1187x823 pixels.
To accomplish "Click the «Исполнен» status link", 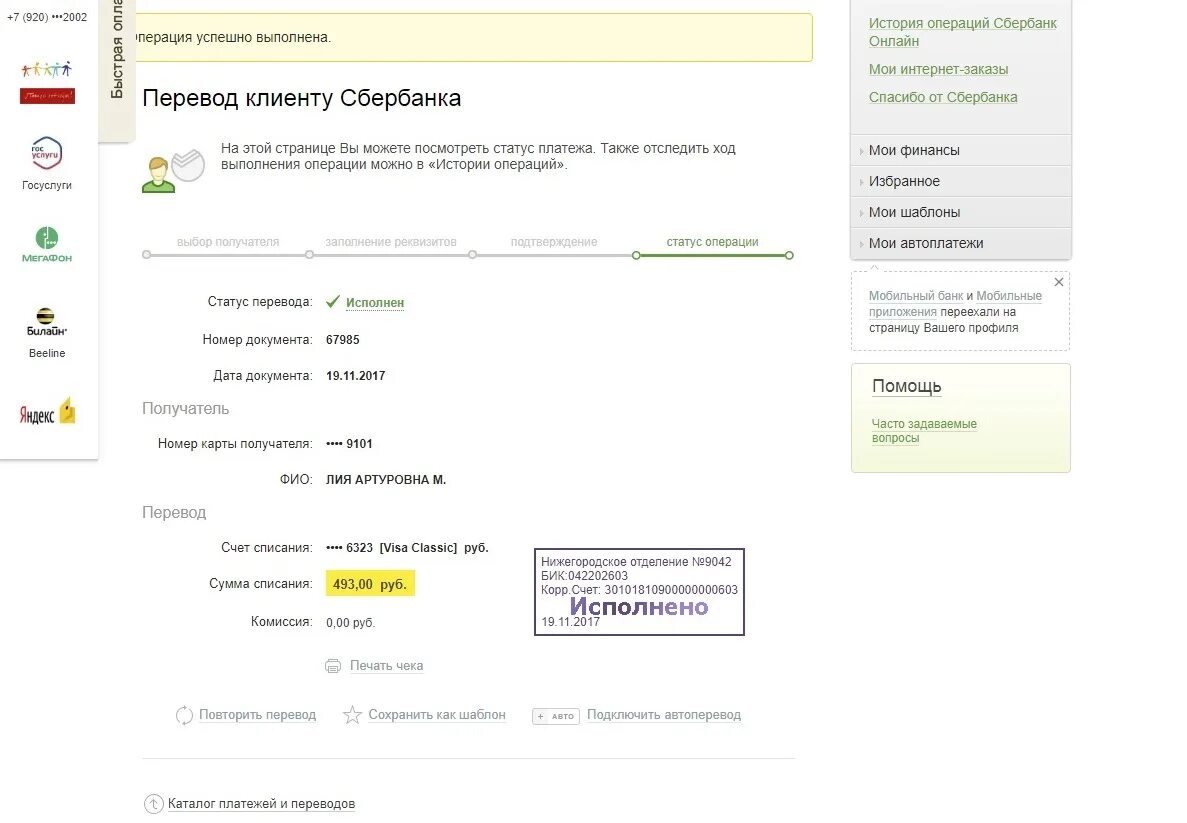I will pyautogui.click(x=375, y=303).
